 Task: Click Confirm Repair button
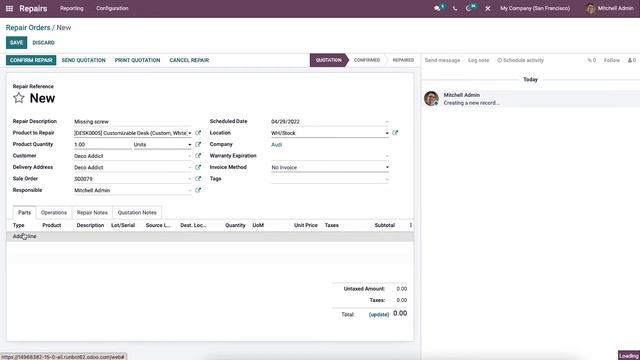[31, 60]
